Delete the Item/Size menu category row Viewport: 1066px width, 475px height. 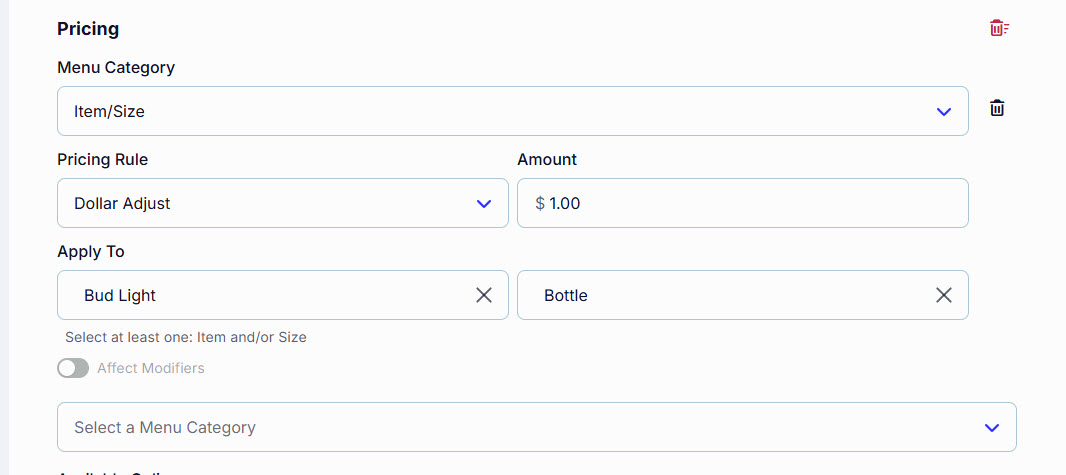(997, 108)
